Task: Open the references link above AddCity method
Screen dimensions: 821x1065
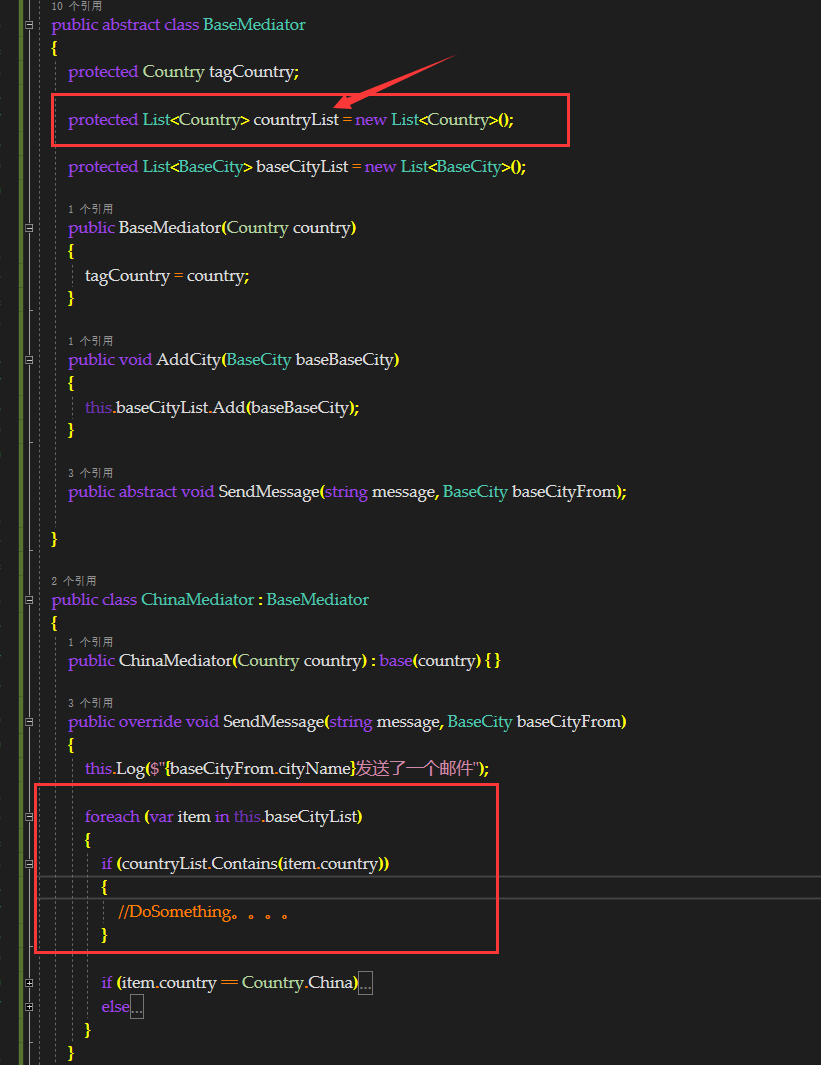Action: [90, 341]
